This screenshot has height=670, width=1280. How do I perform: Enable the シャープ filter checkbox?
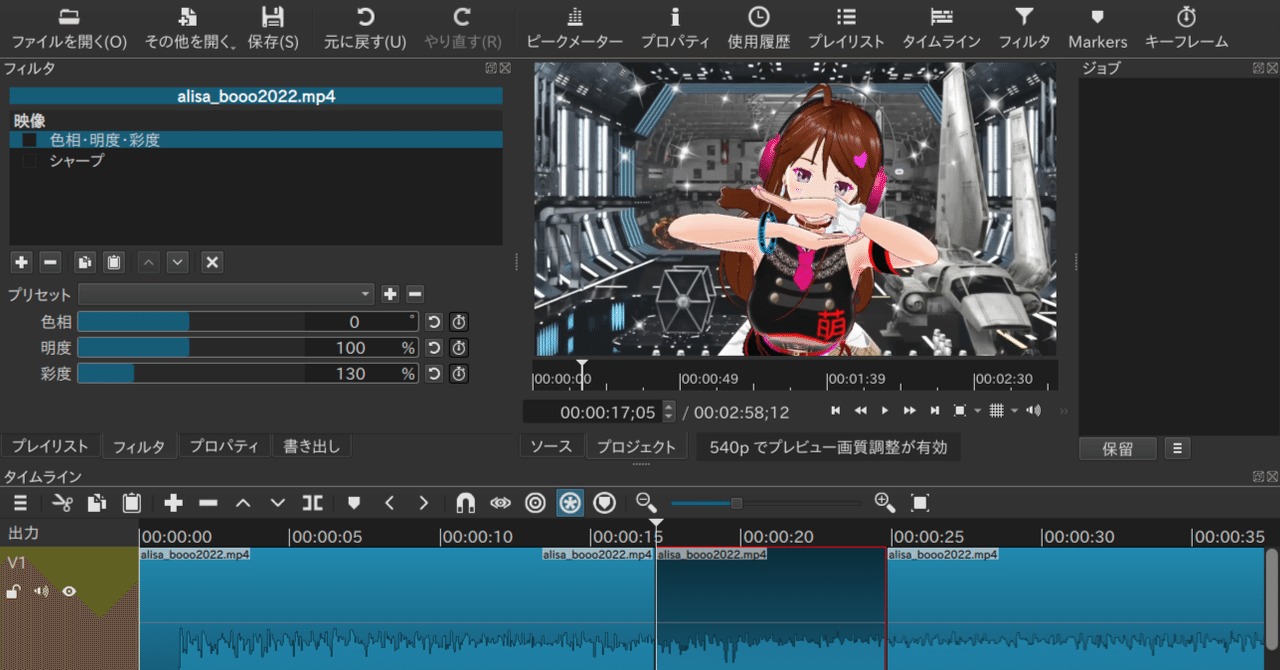28,159
